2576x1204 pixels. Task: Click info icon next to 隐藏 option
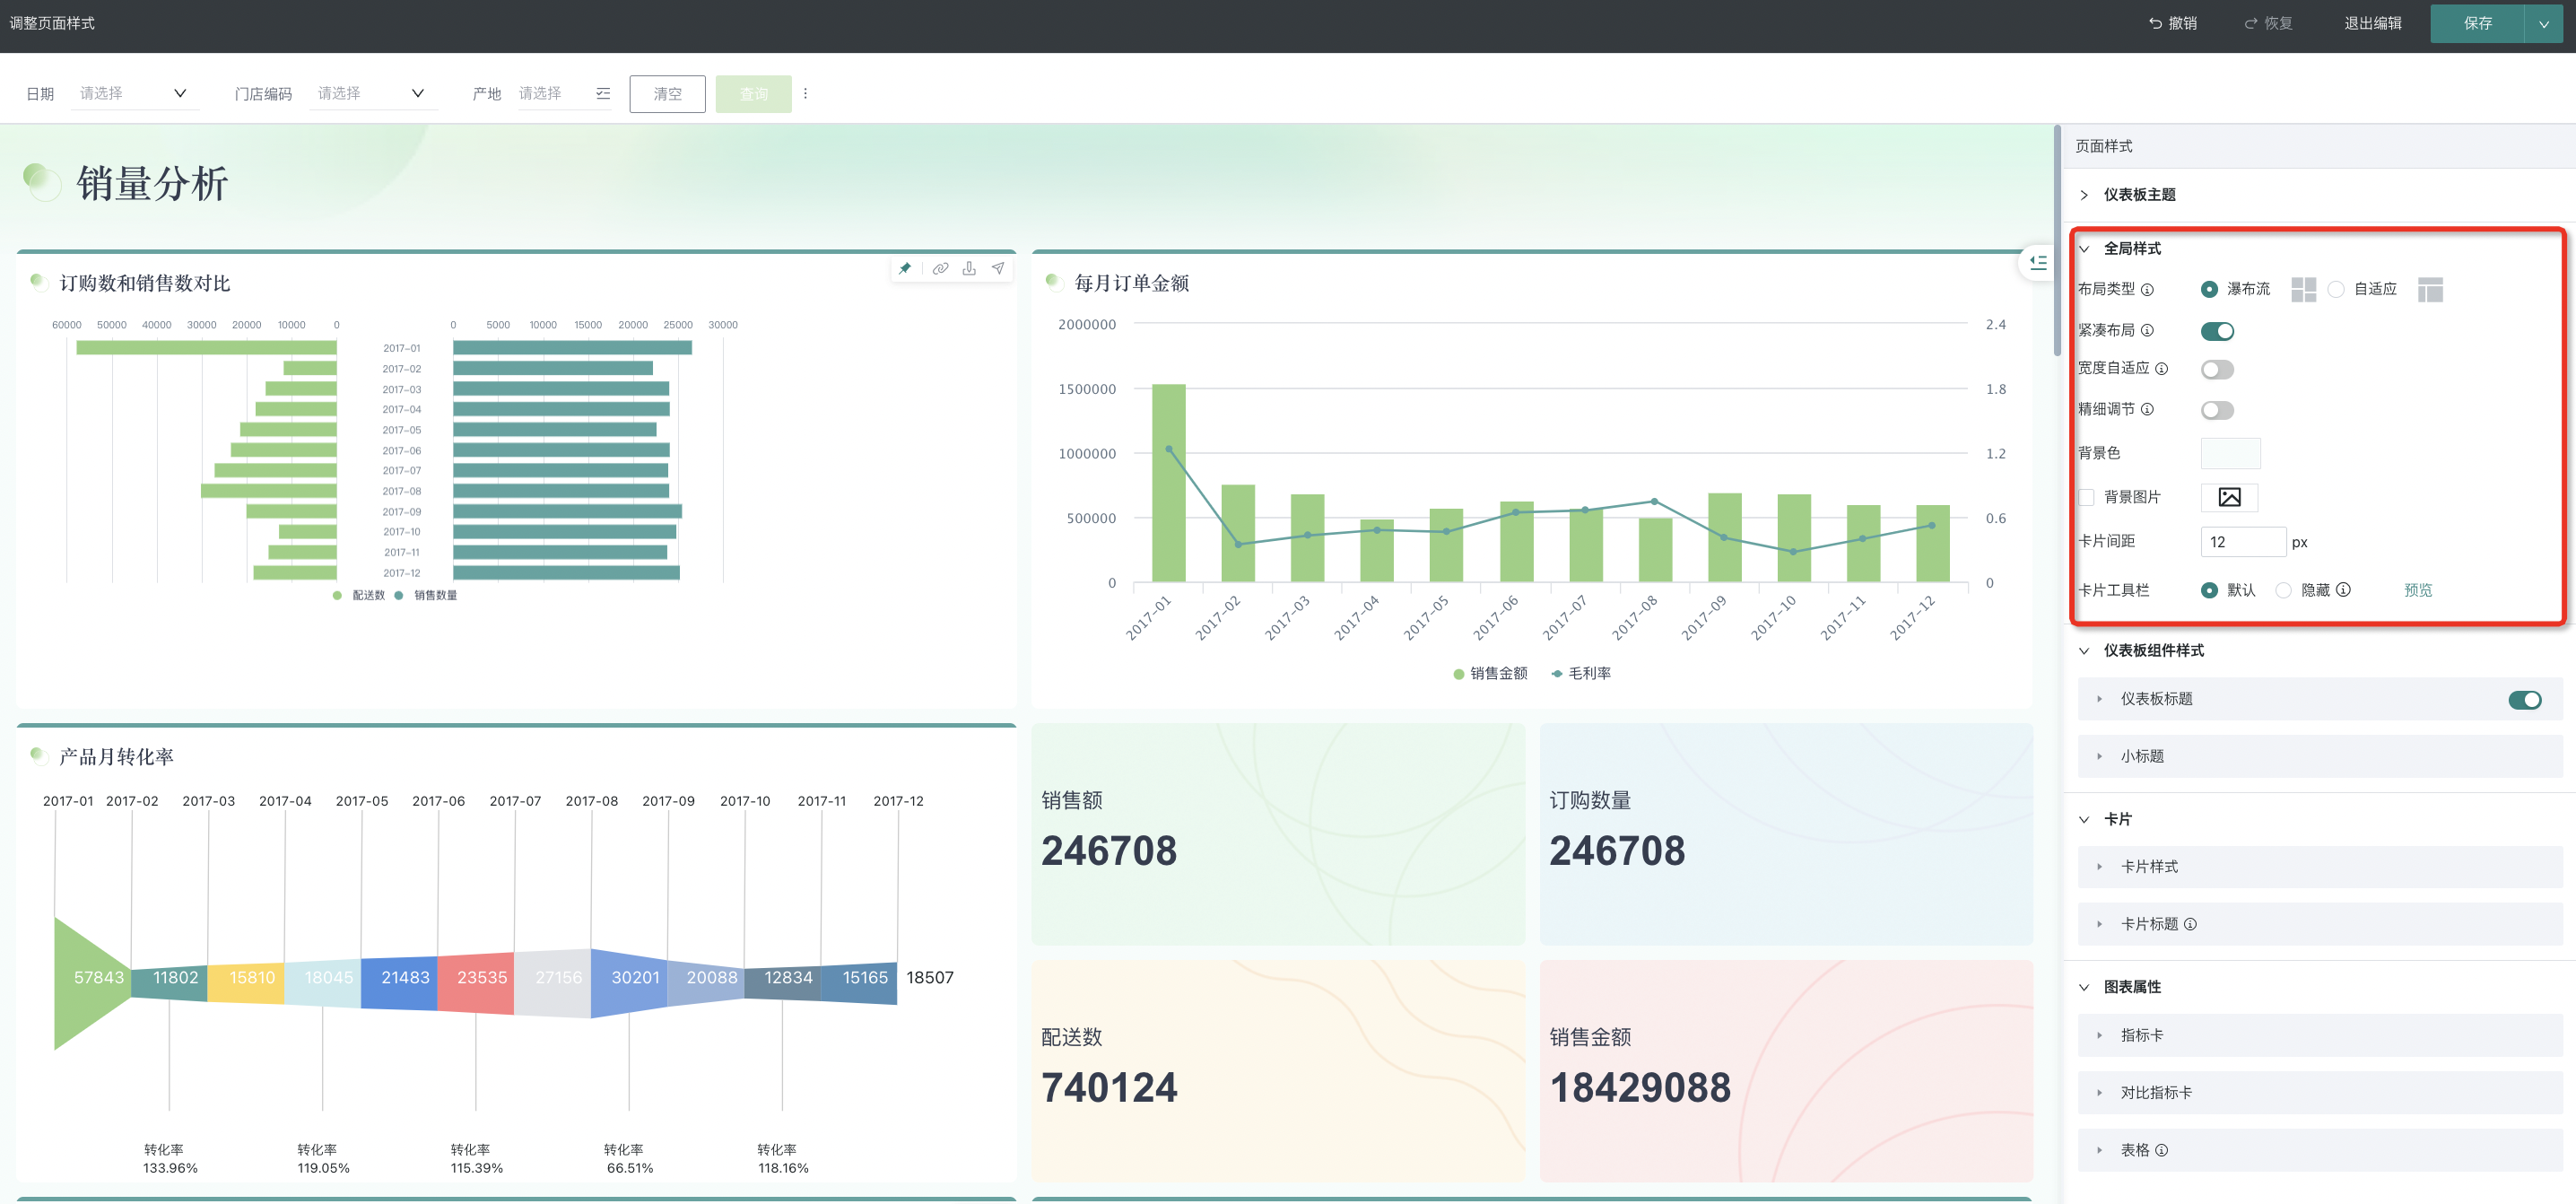click(2343, 590)
